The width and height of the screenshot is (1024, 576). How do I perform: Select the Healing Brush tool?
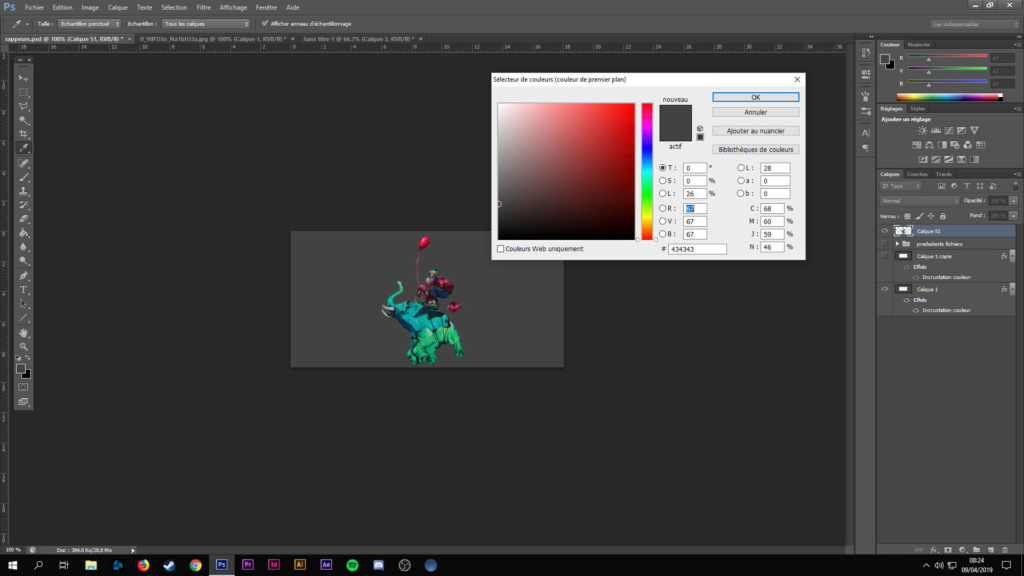coord(24,163)
